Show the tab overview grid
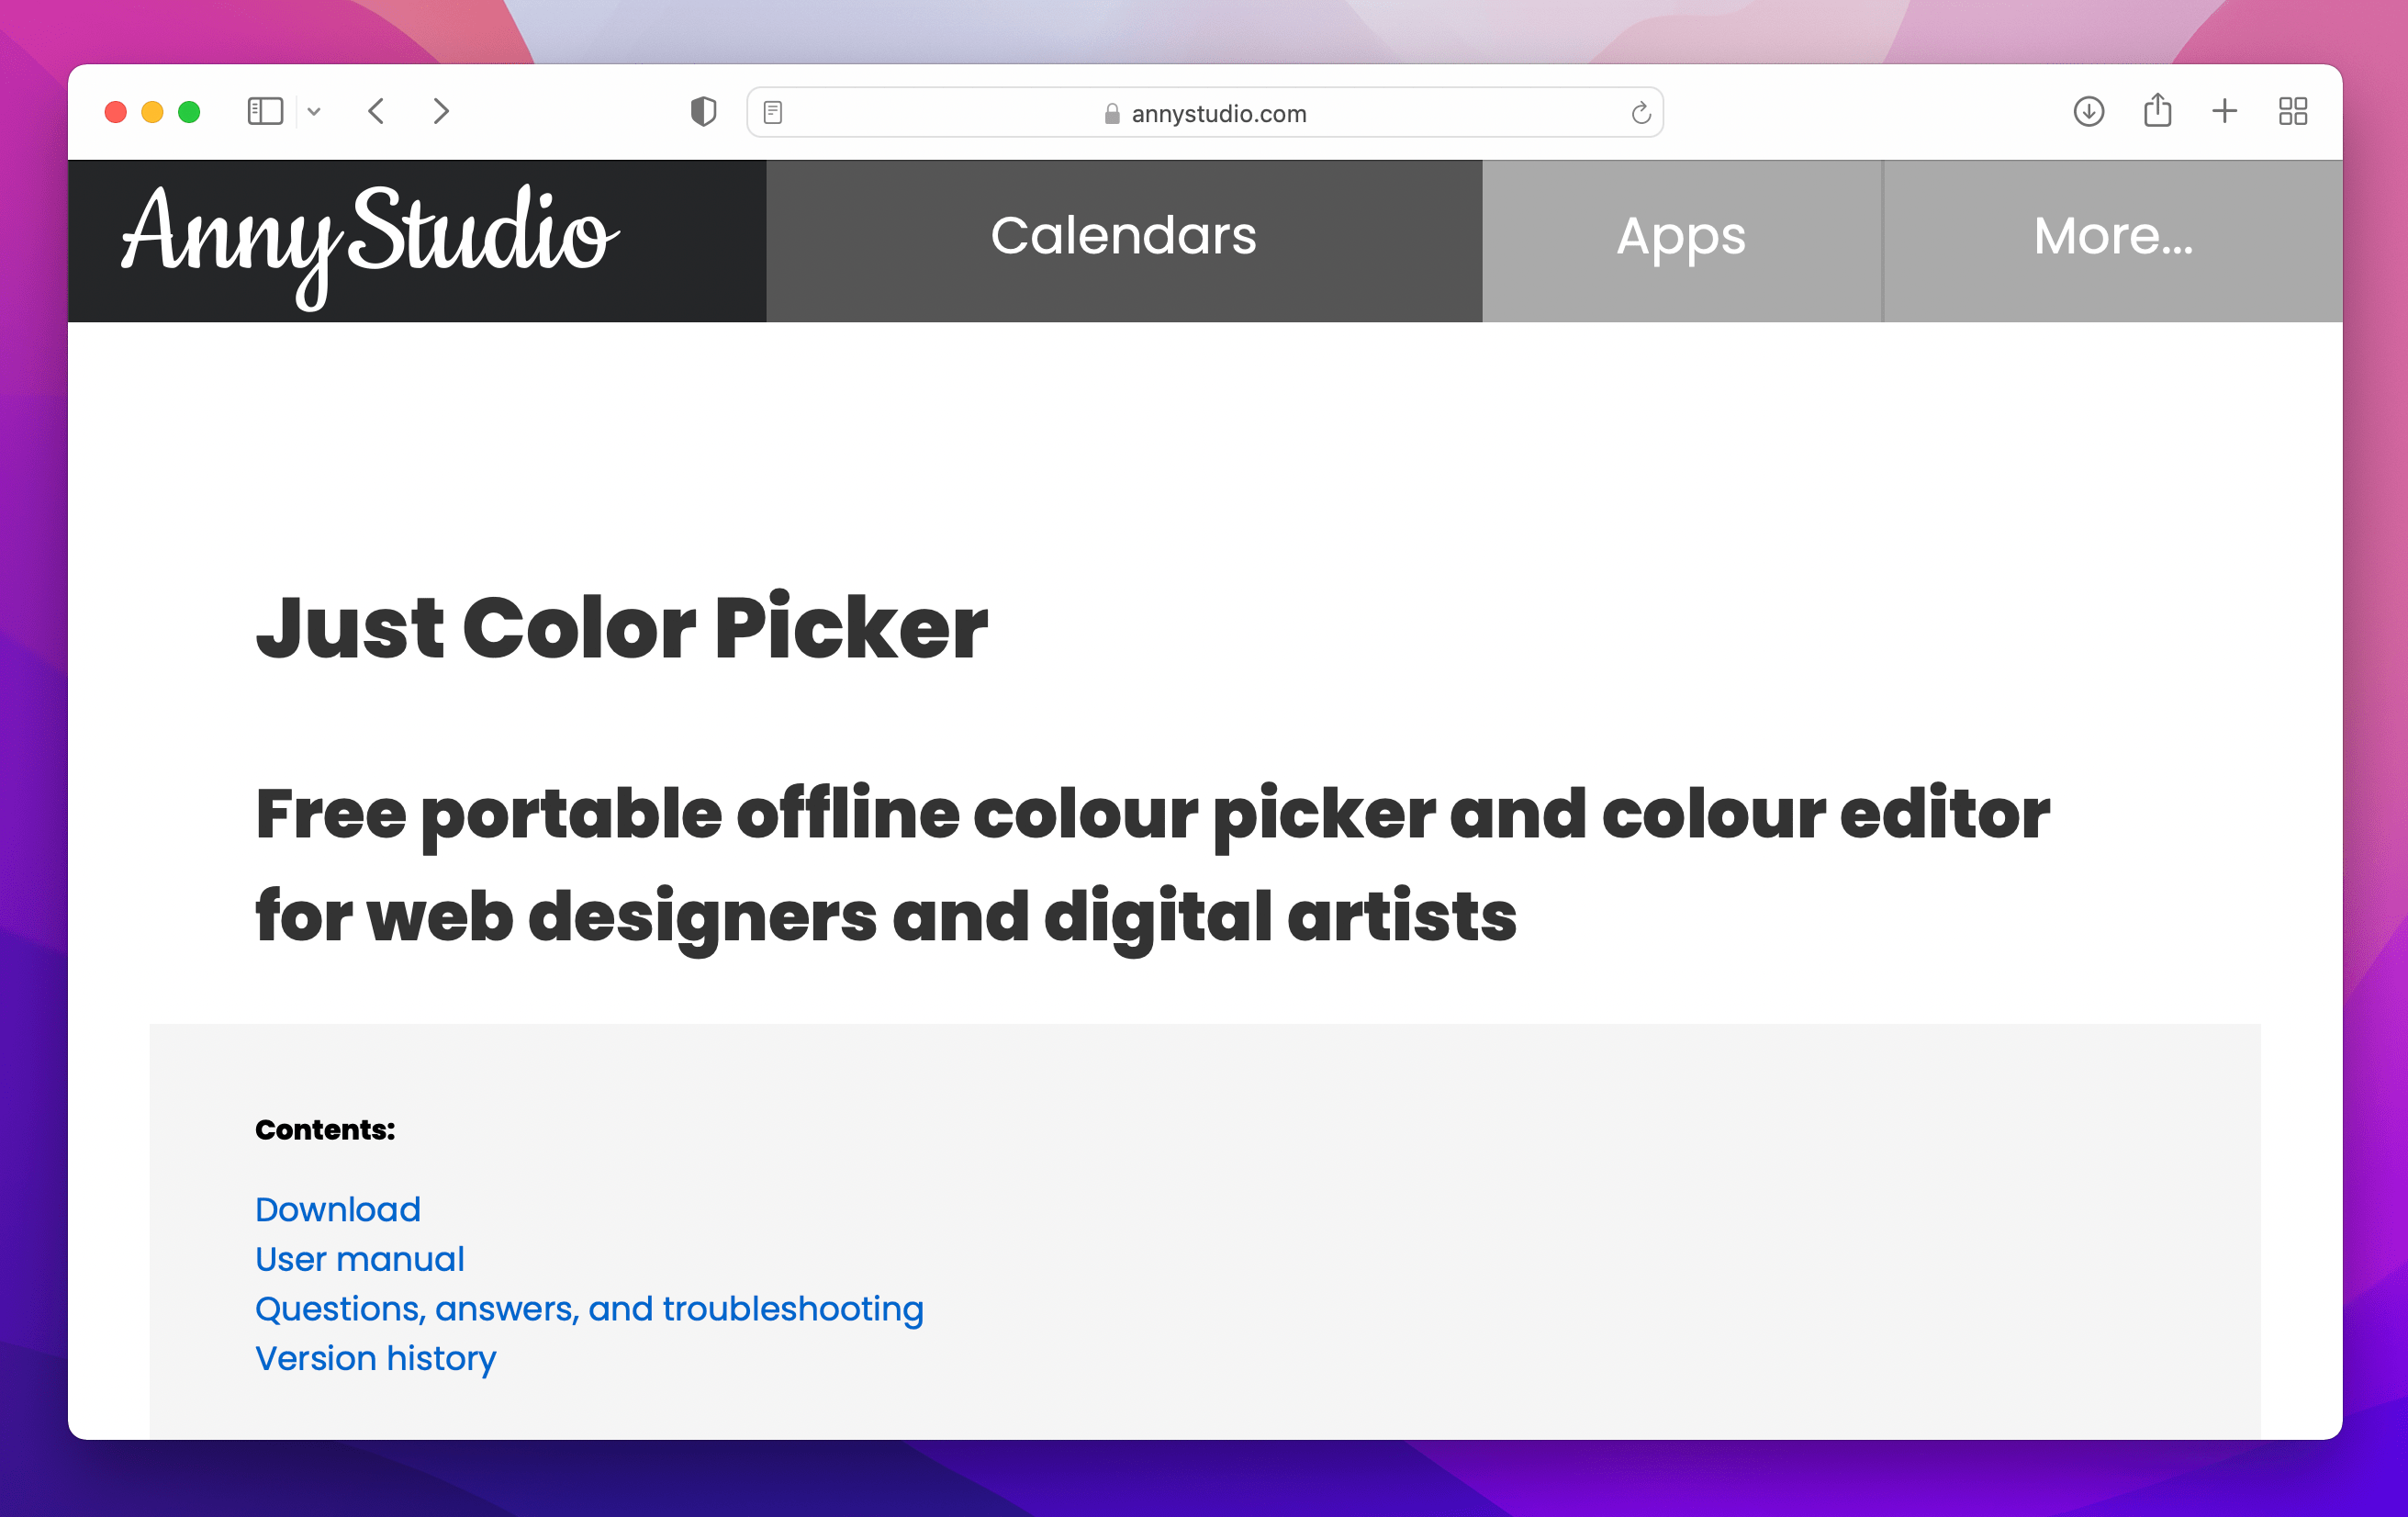The image size is (2408, 1517). click(2292, 111)
